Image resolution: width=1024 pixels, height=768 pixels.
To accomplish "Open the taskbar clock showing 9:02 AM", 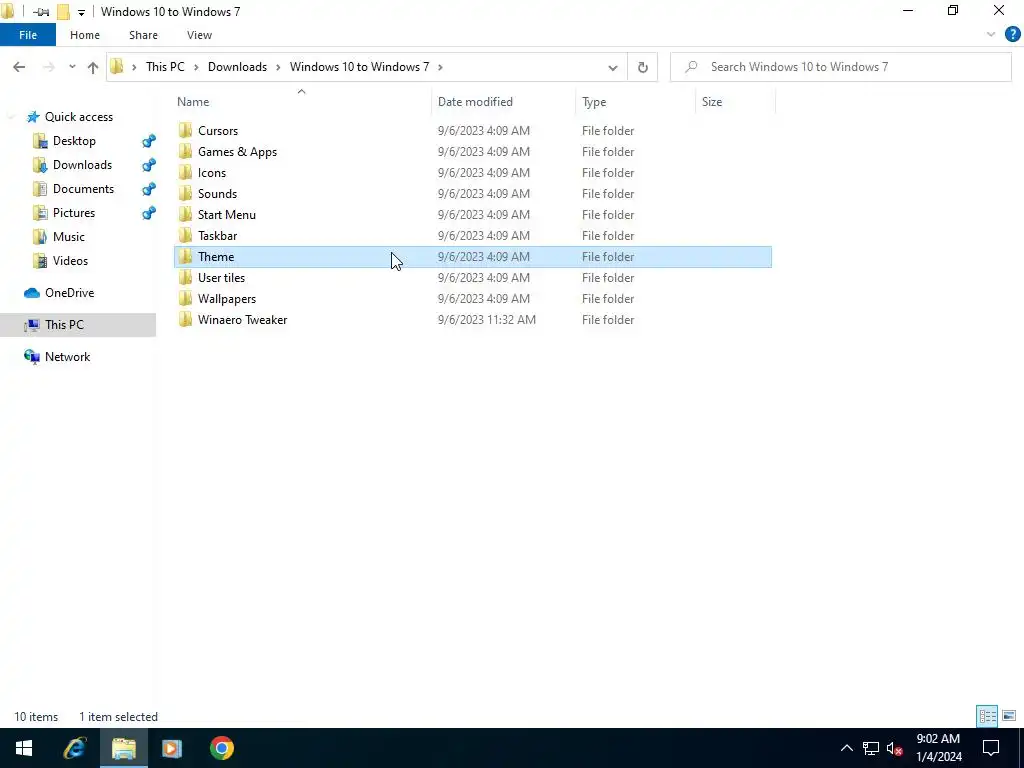I will click(x=938, y=748).
